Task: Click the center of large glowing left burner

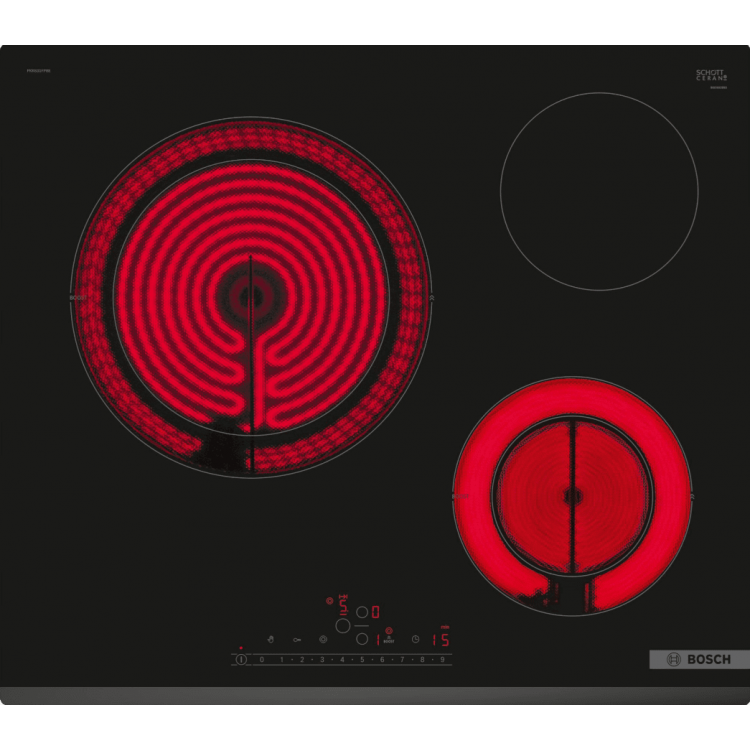Action: 251,297
